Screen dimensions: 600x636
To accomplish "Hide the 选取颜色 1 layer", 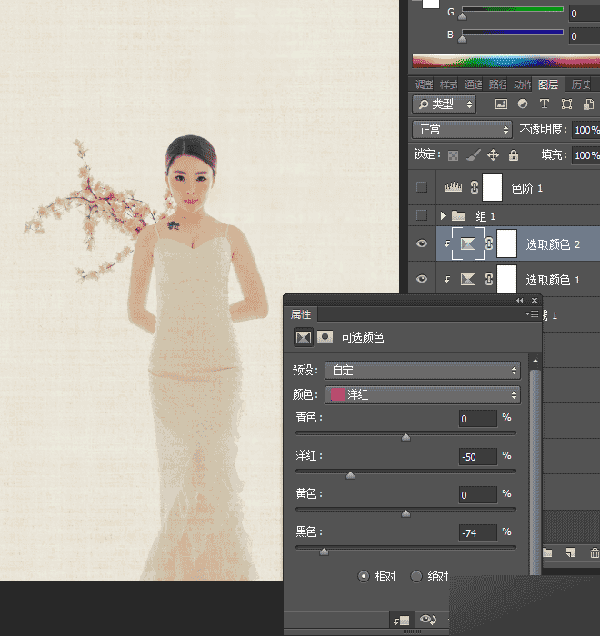I will [422, 279].
